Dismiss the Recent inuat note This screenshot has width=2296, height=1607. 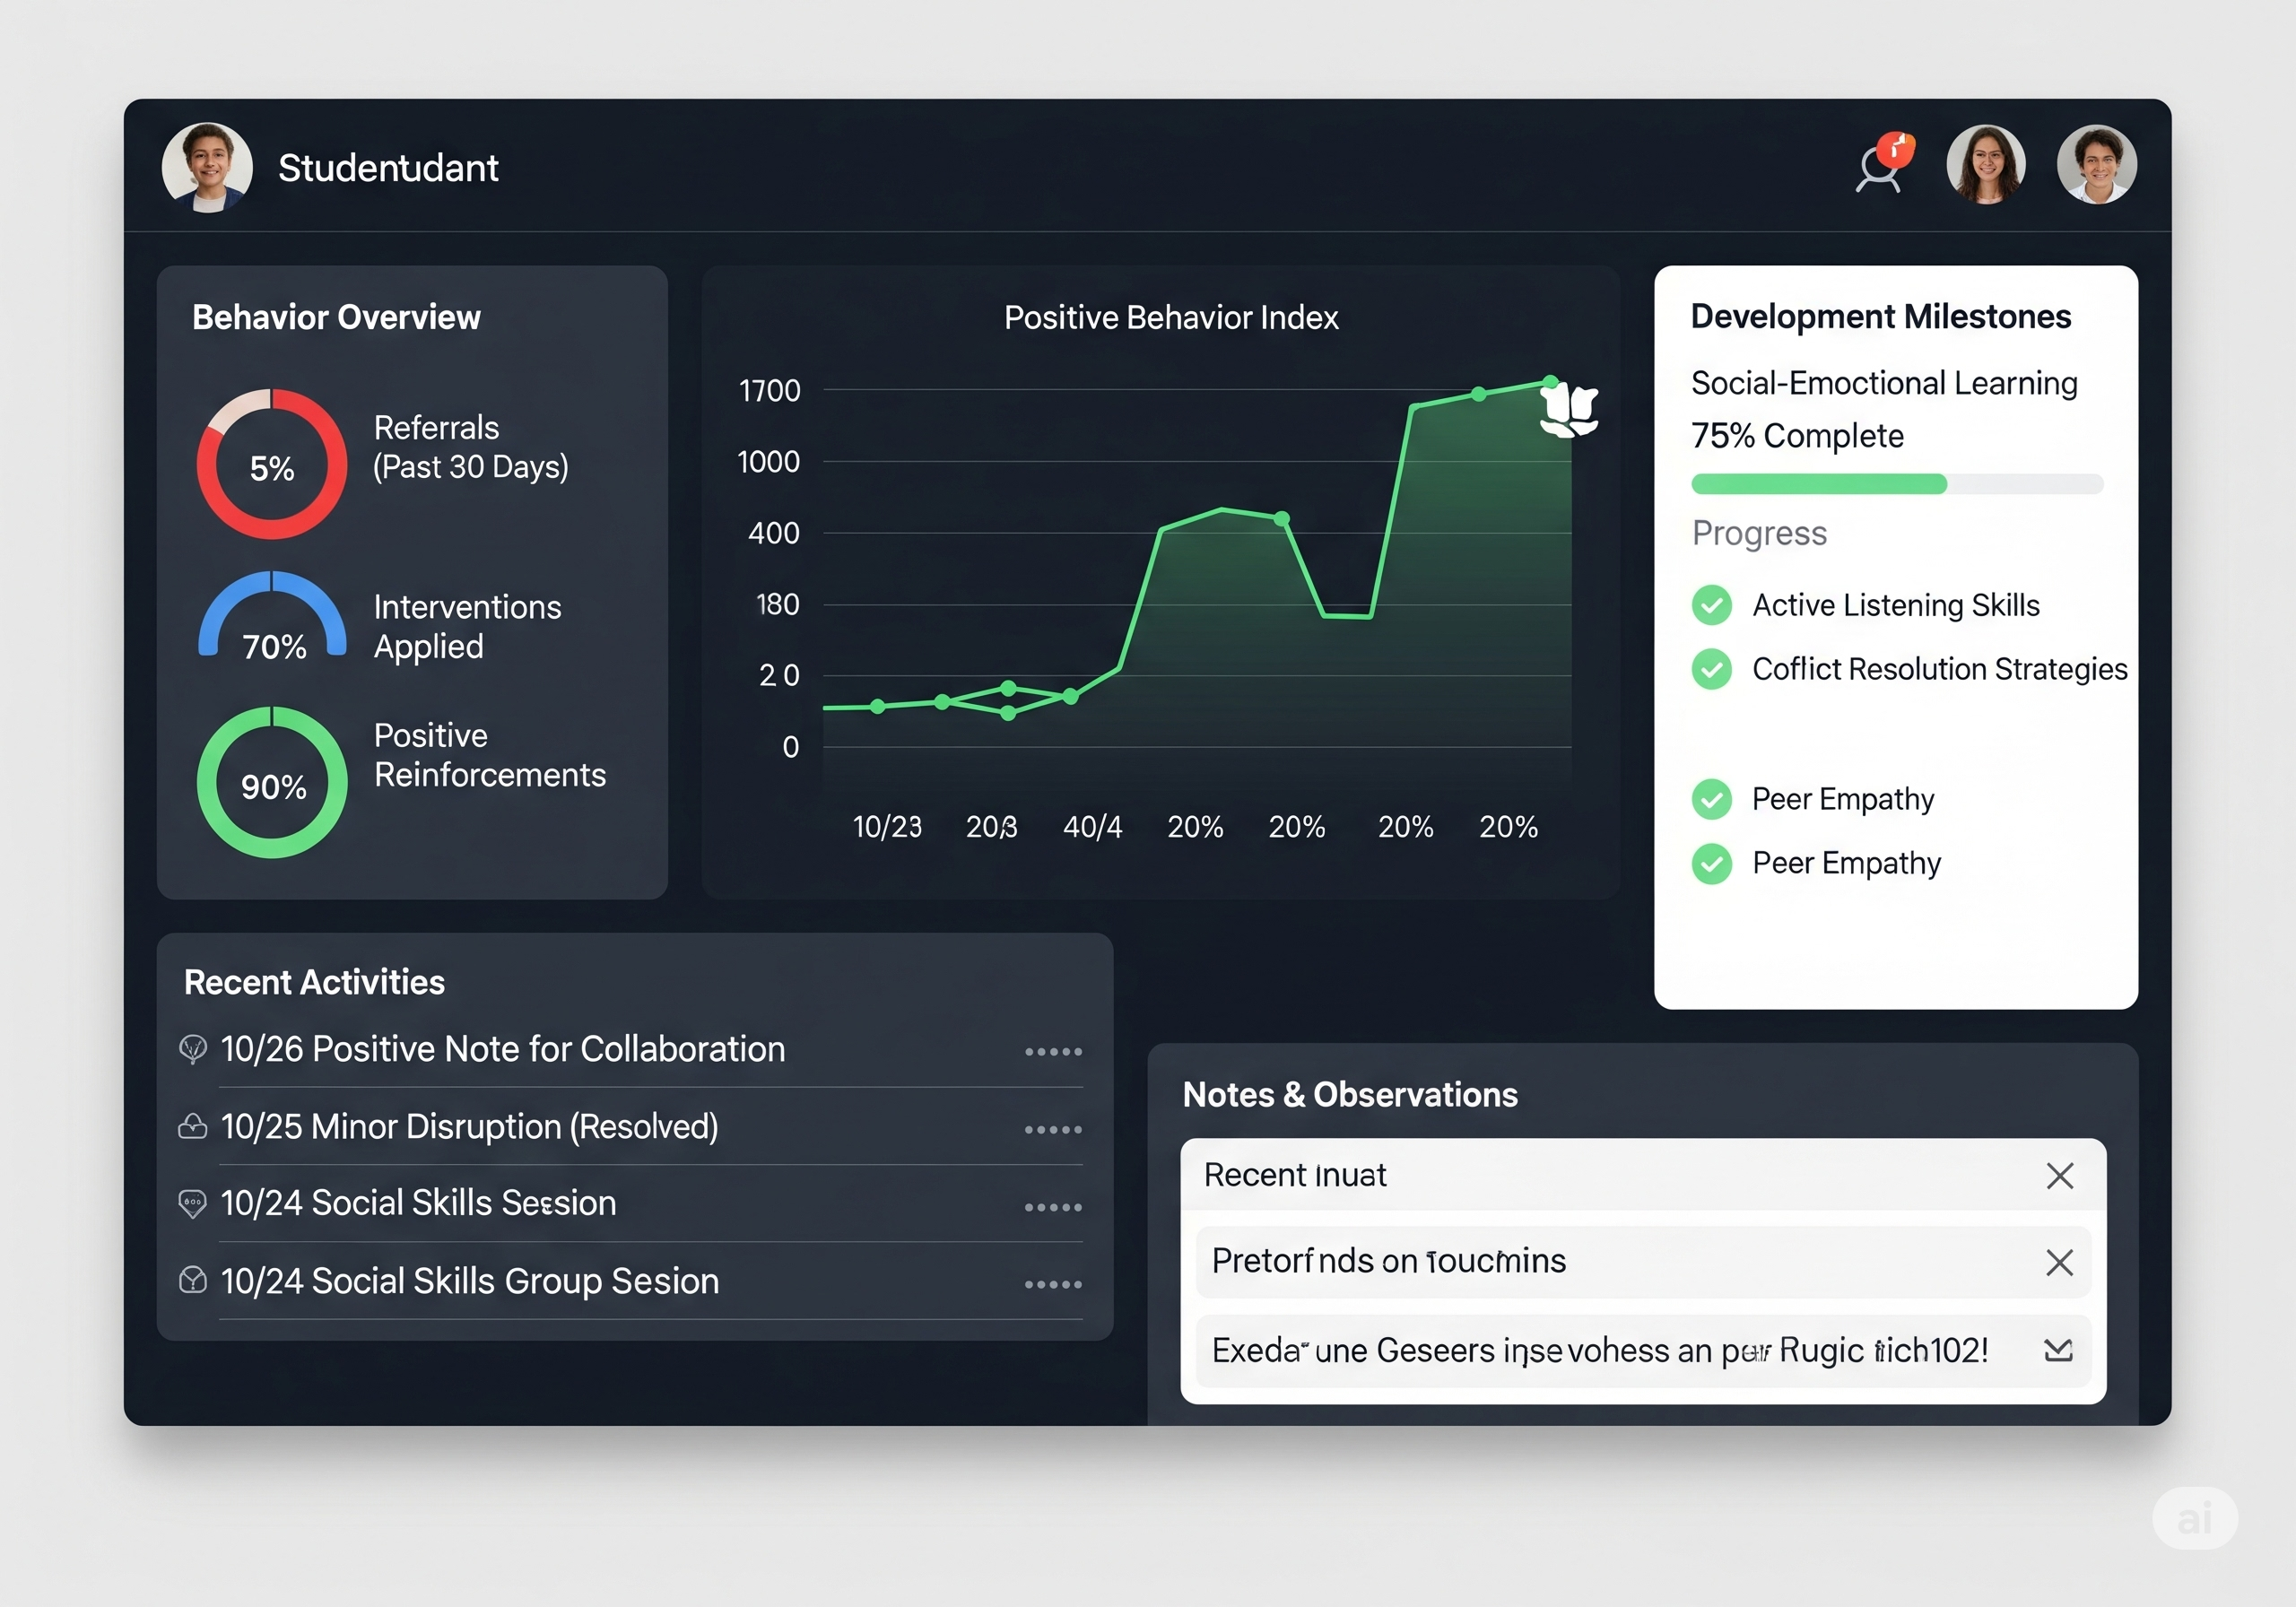pyautogui.click(x=2059, y=1176)
